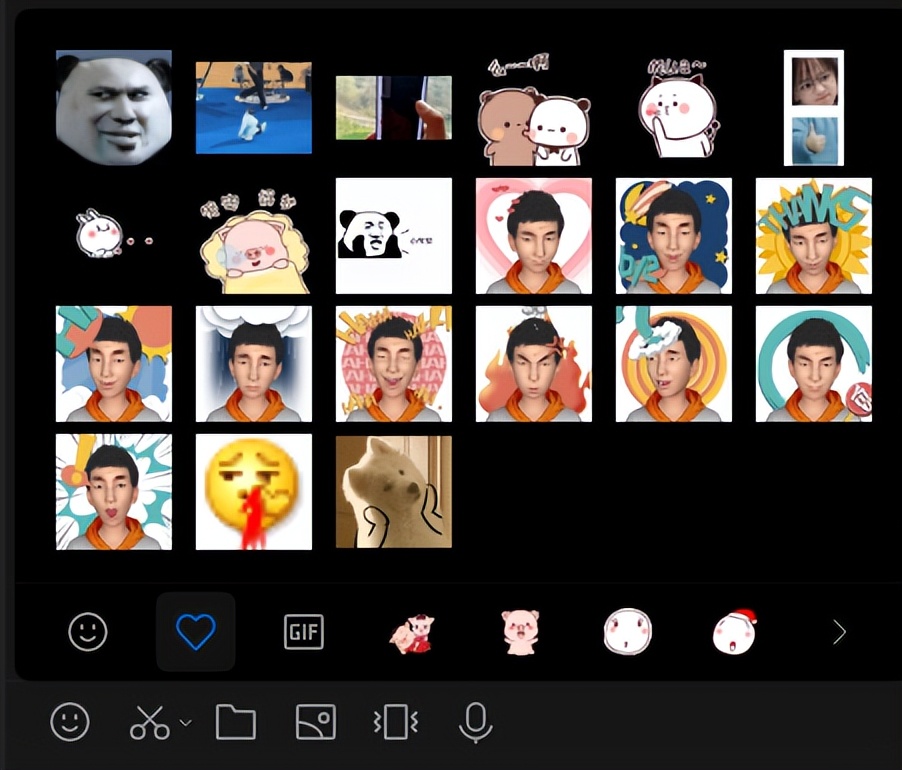
Task: Open the white blob face sticker pack
Action: pyautogui.click(x=627, y=631)
